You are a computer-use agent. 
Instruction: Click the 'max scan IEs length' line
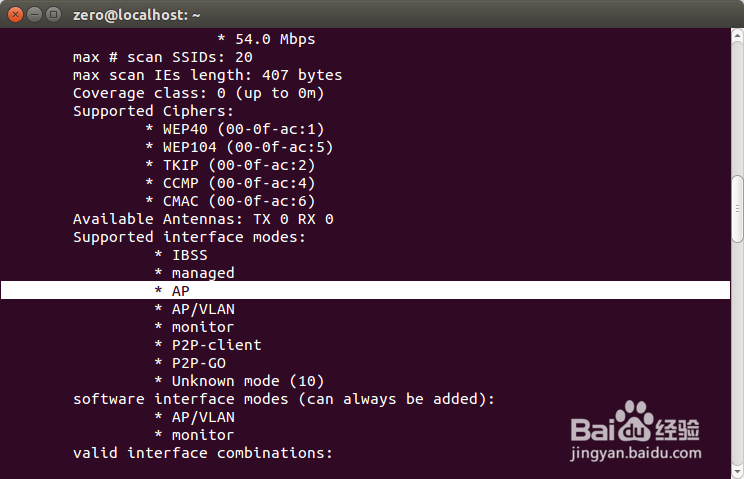(x=207, y=75)
